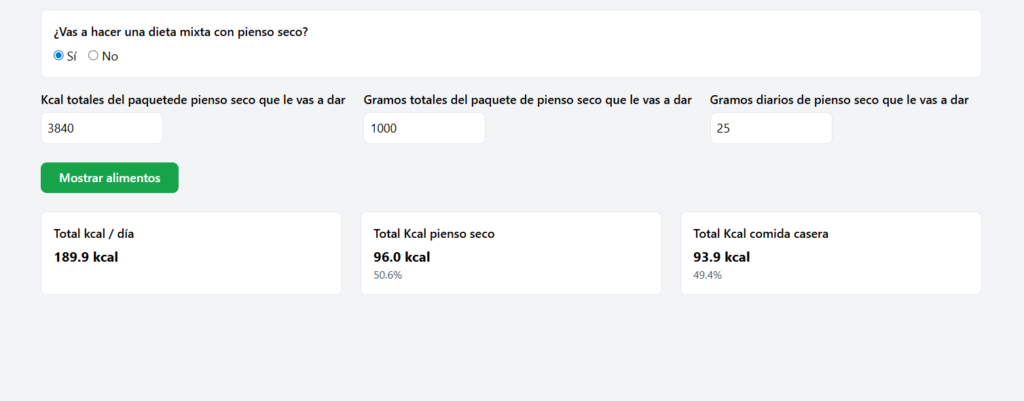Click the 50.6% dry food percentage
This screenshot has height=401, width=1024.
click(388, 274)
